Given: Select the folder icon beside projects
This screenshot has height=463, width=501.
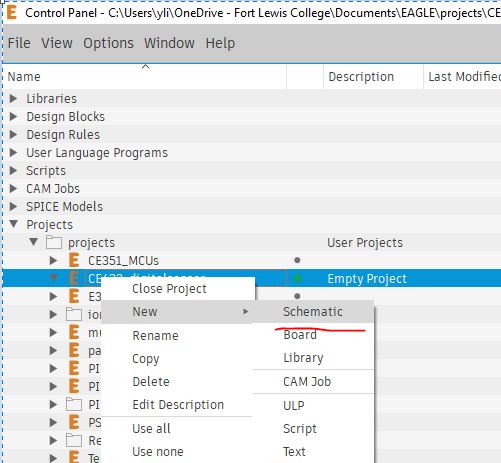Looking at the screenshot, I should click(54, 242).
